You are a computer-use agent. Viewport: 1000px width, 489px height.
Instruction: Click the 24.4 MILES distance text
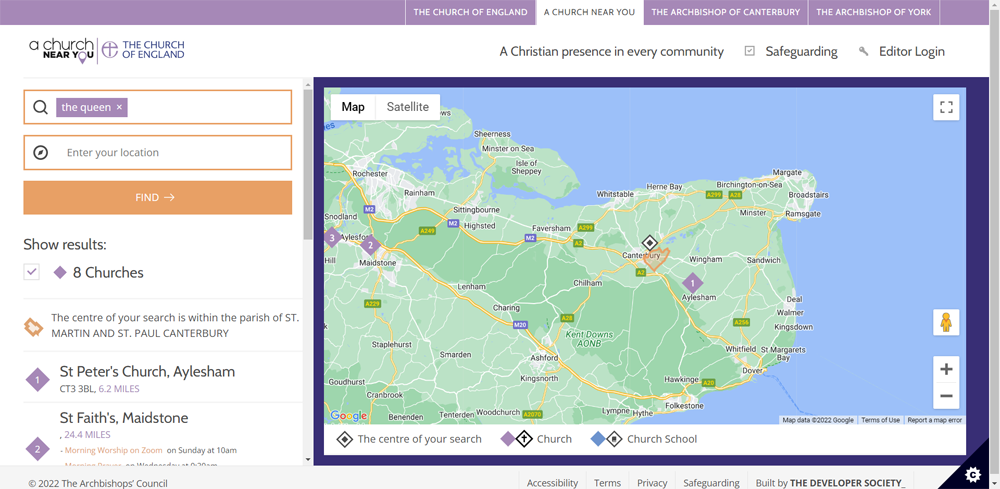(87, 435)
